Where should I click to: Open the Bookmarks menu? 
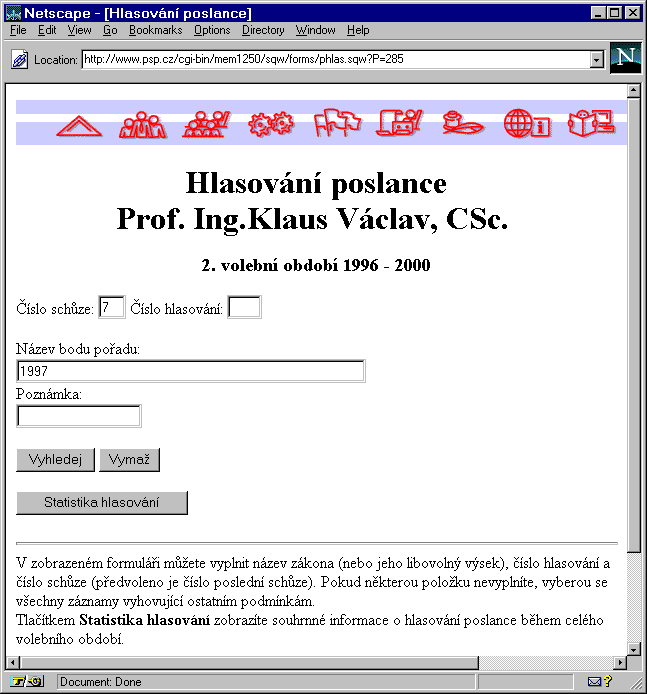(x=155, y=30)
